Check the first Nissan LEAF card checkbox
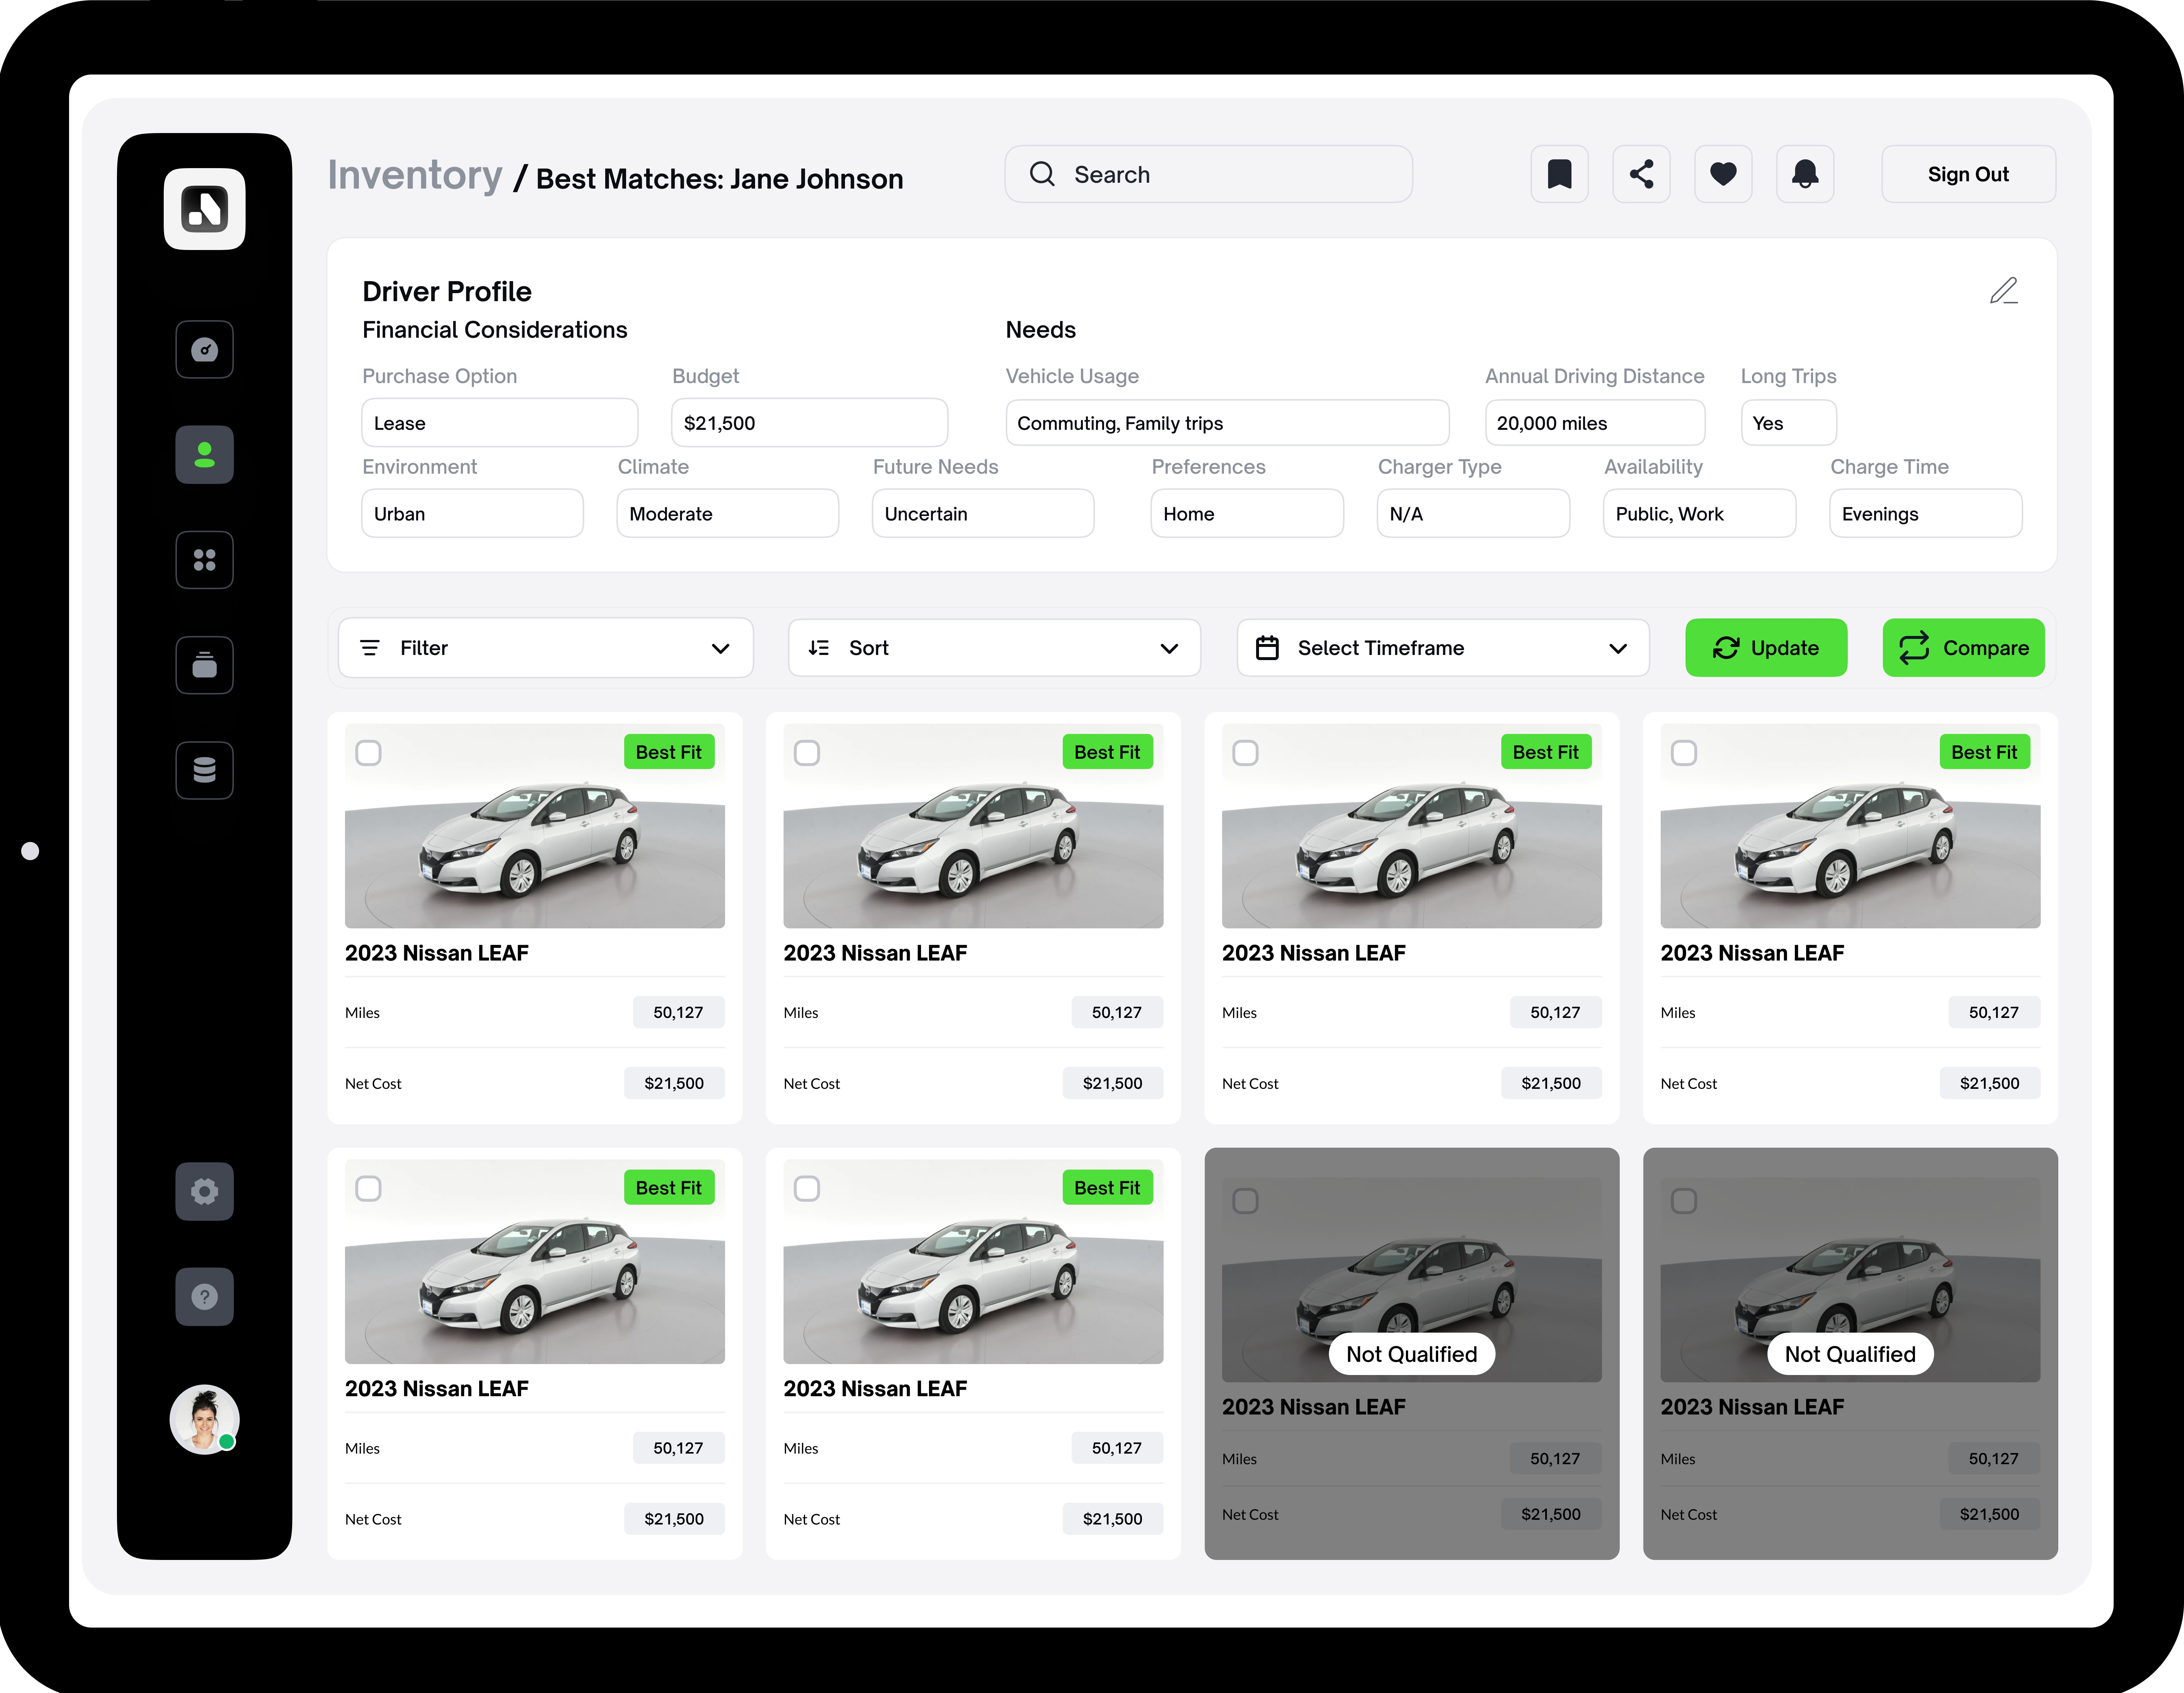Image resolution: width=2184 pixels, height=1693 pixels. pos(368,753)
